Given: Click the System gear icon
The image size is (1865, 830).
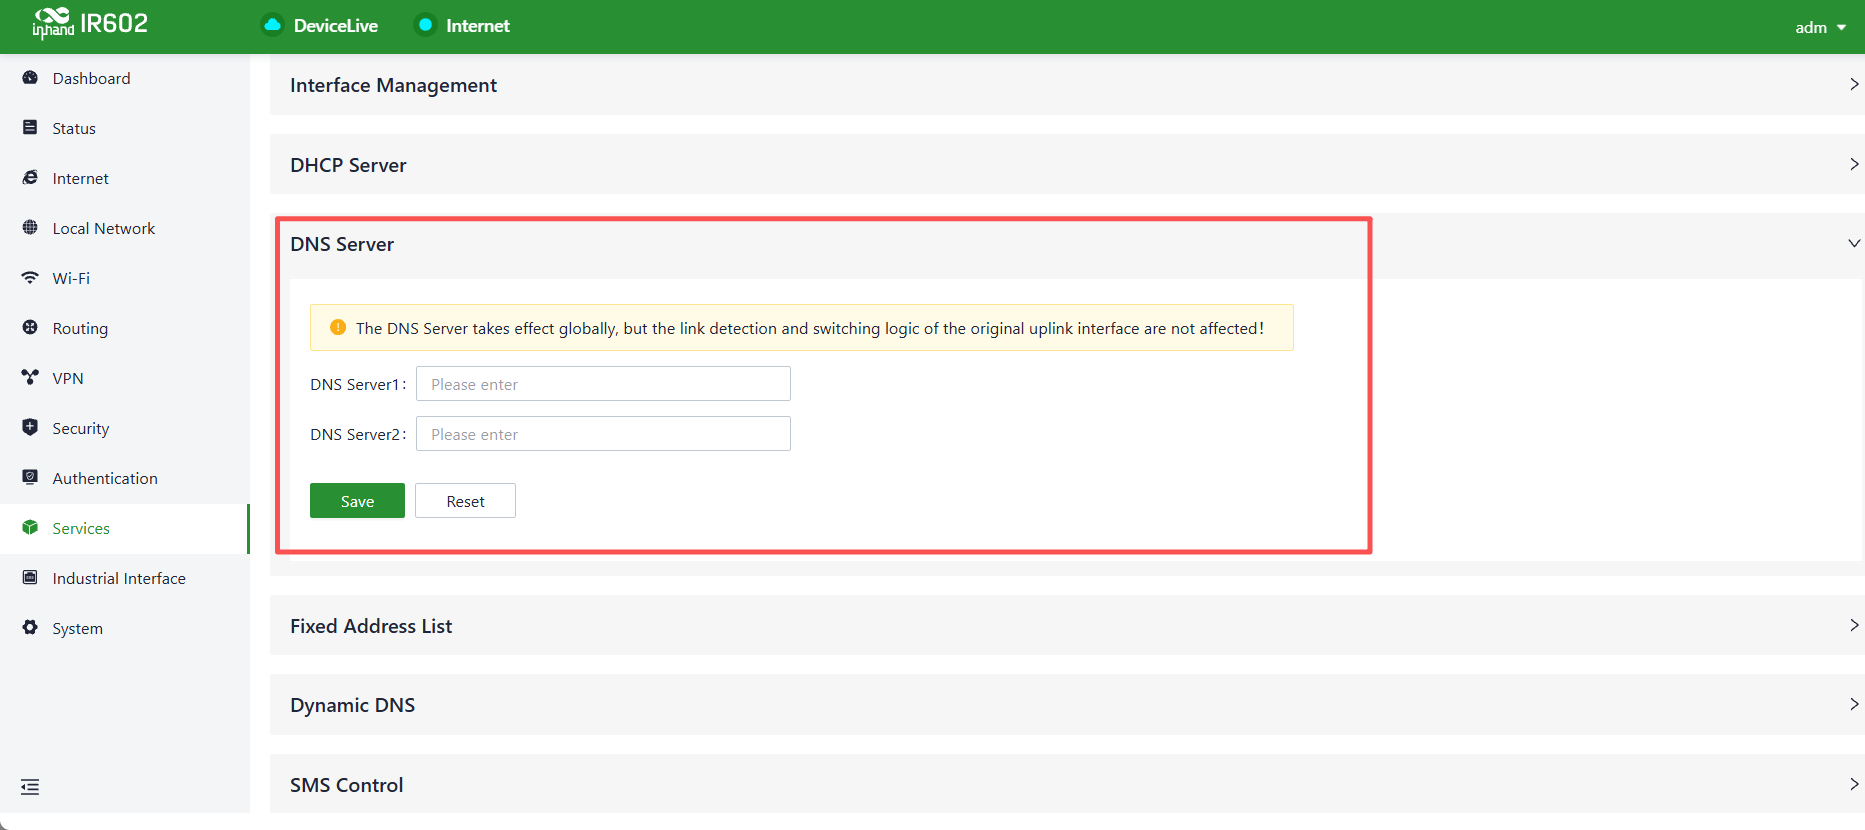Looking at the screenshot, I should [30, 628].
